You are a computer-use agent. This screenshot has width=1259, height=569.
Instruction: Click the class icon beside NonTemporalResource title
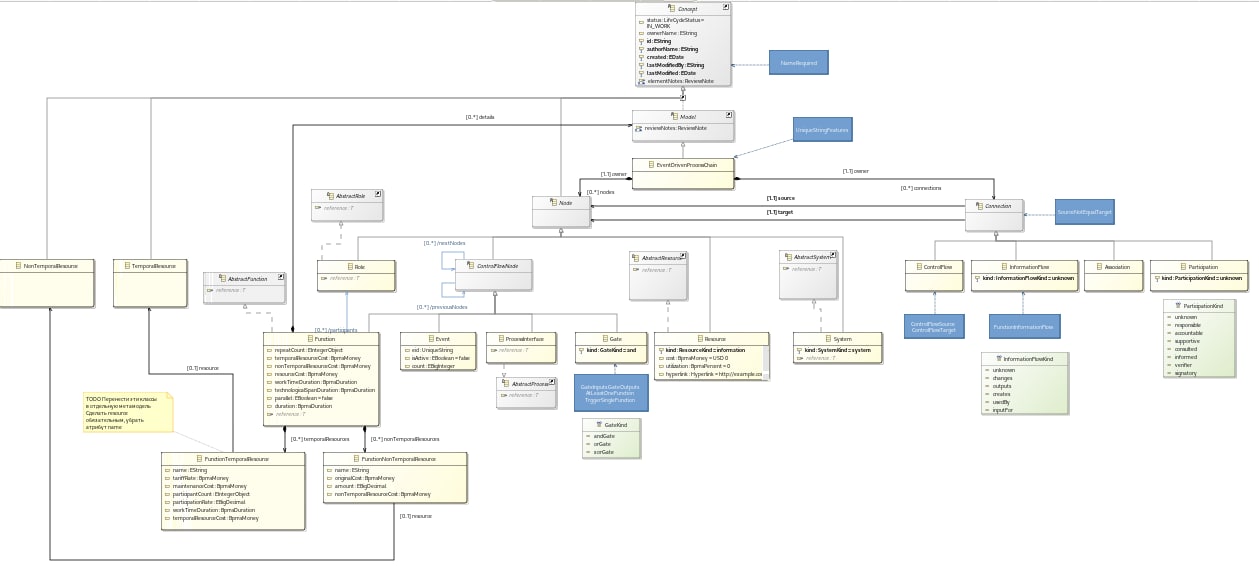point(17,265)
